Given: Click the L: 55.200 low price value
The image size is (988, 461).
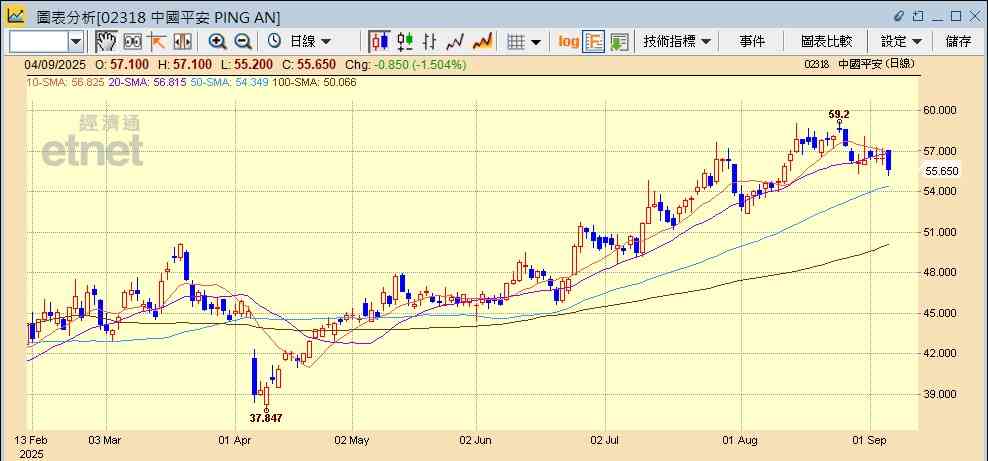Looking at the screenshot, I should [248, 65].
